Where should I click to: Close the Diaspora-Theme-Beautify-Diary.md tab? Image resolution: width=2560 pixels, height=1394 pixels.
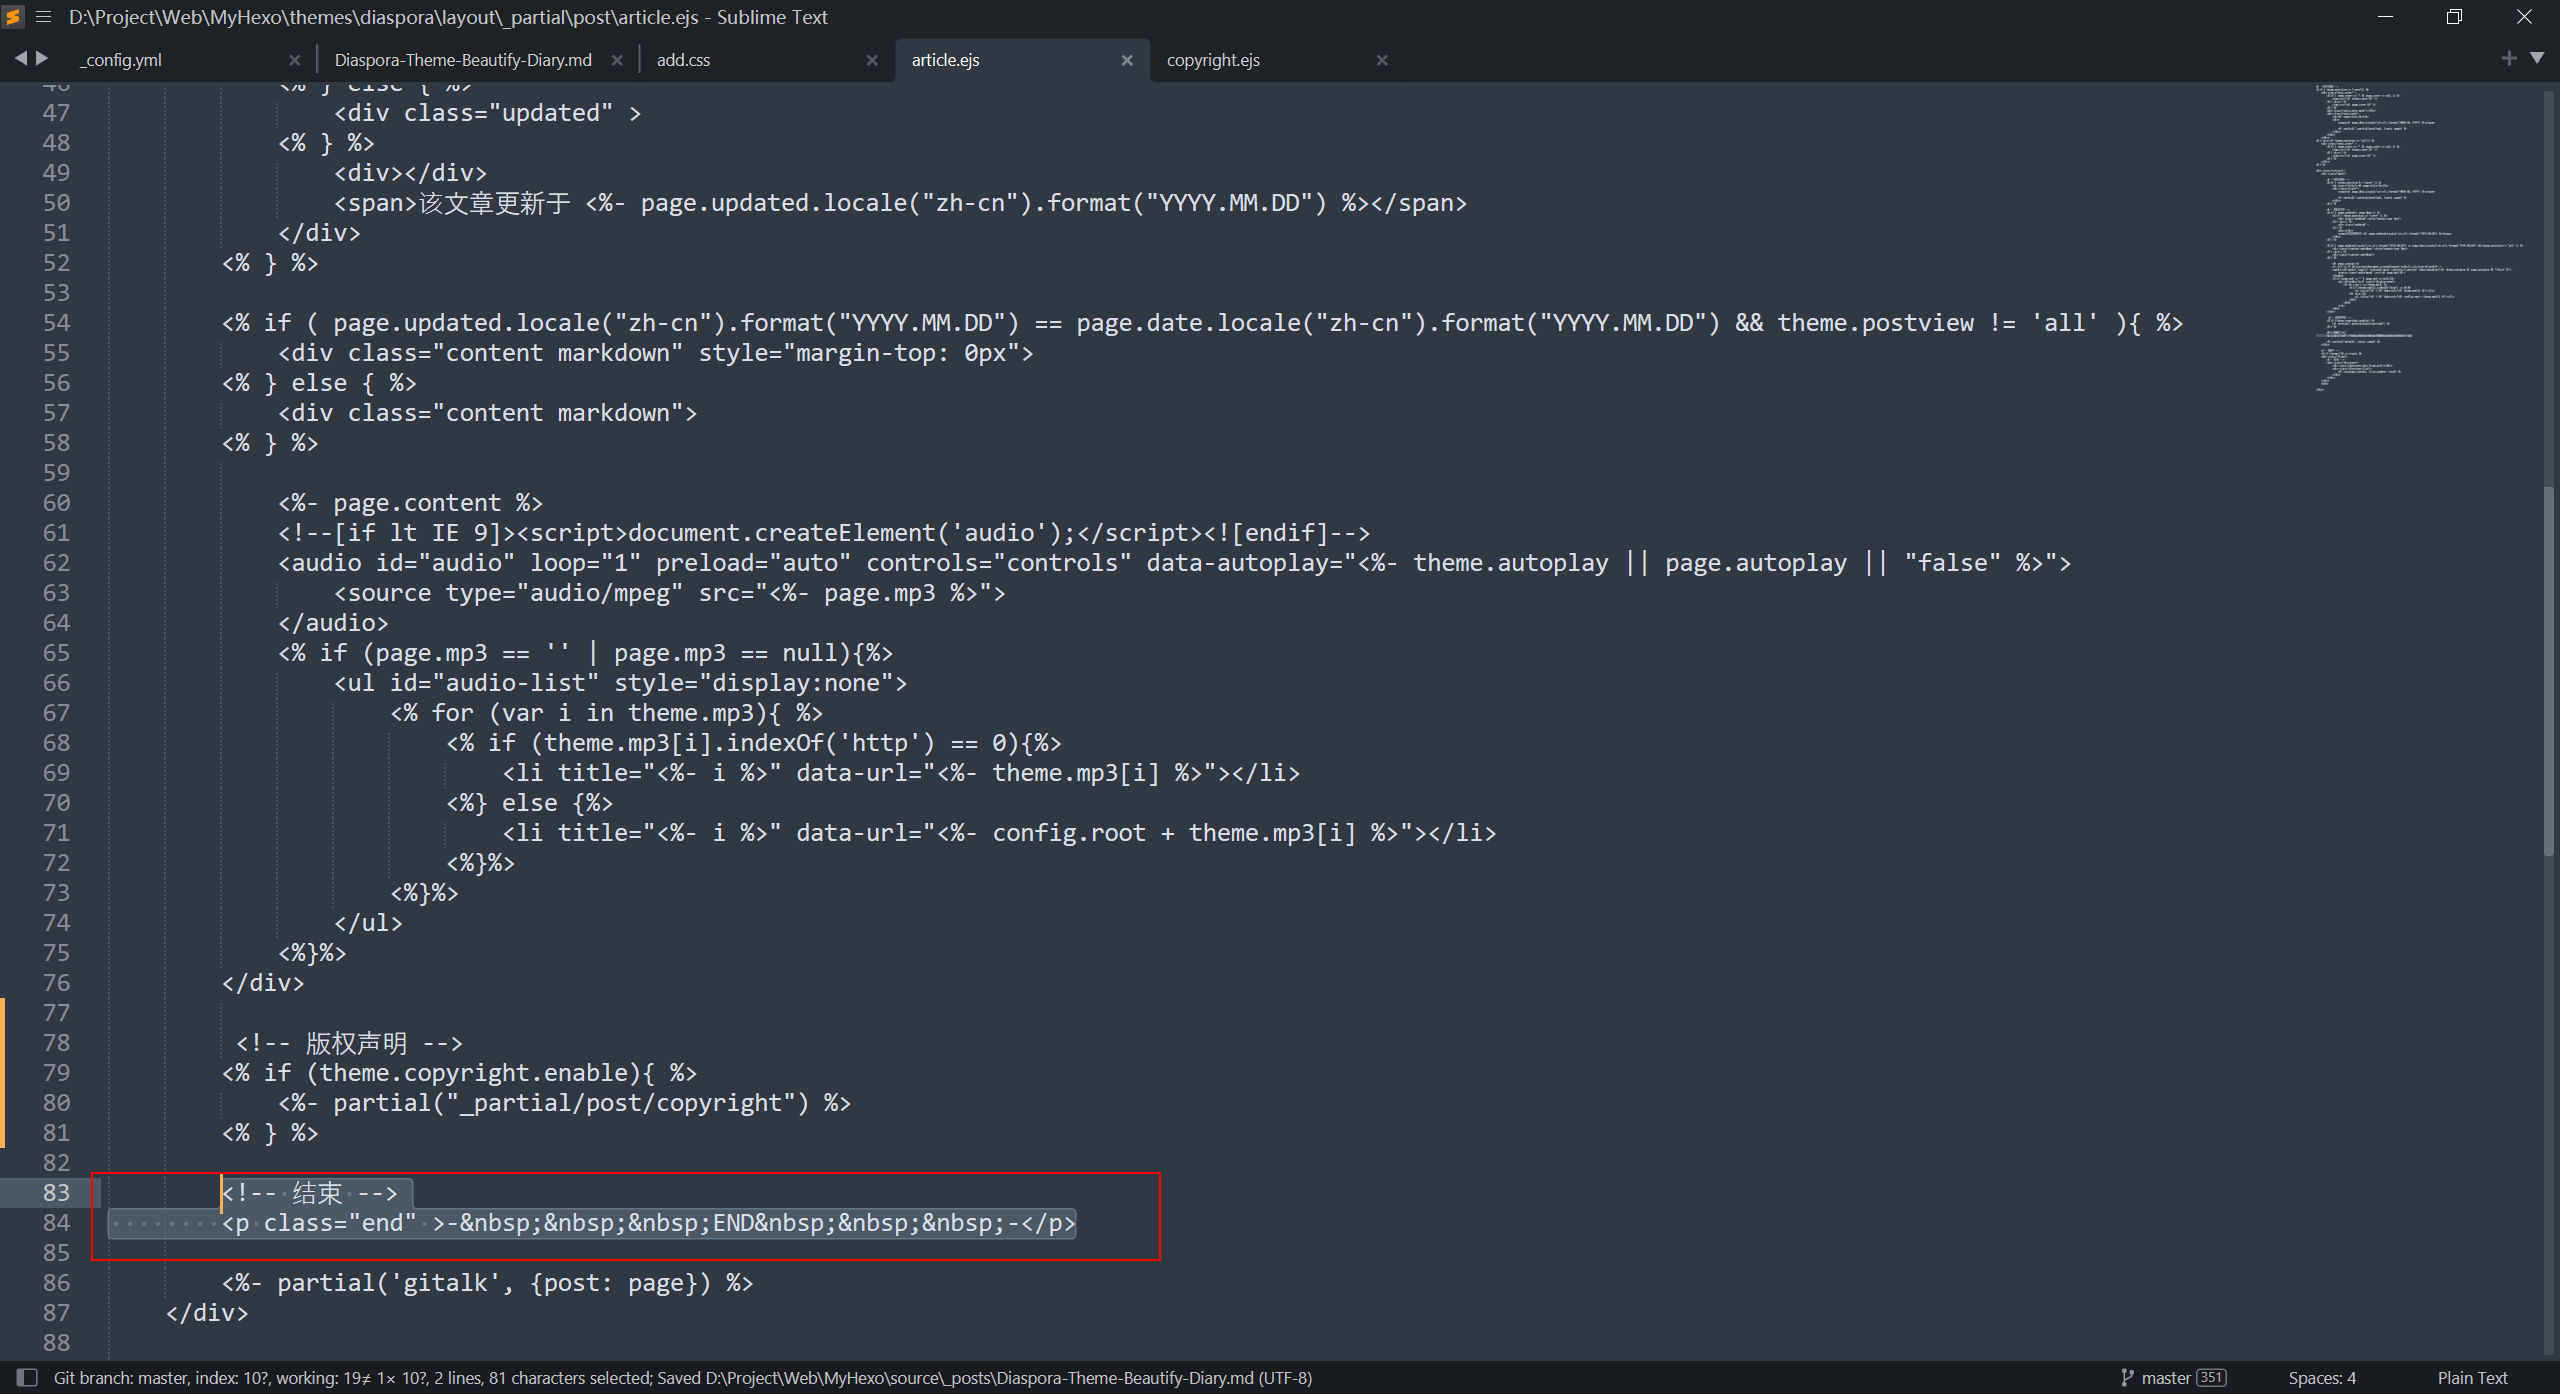pos(617,60)
